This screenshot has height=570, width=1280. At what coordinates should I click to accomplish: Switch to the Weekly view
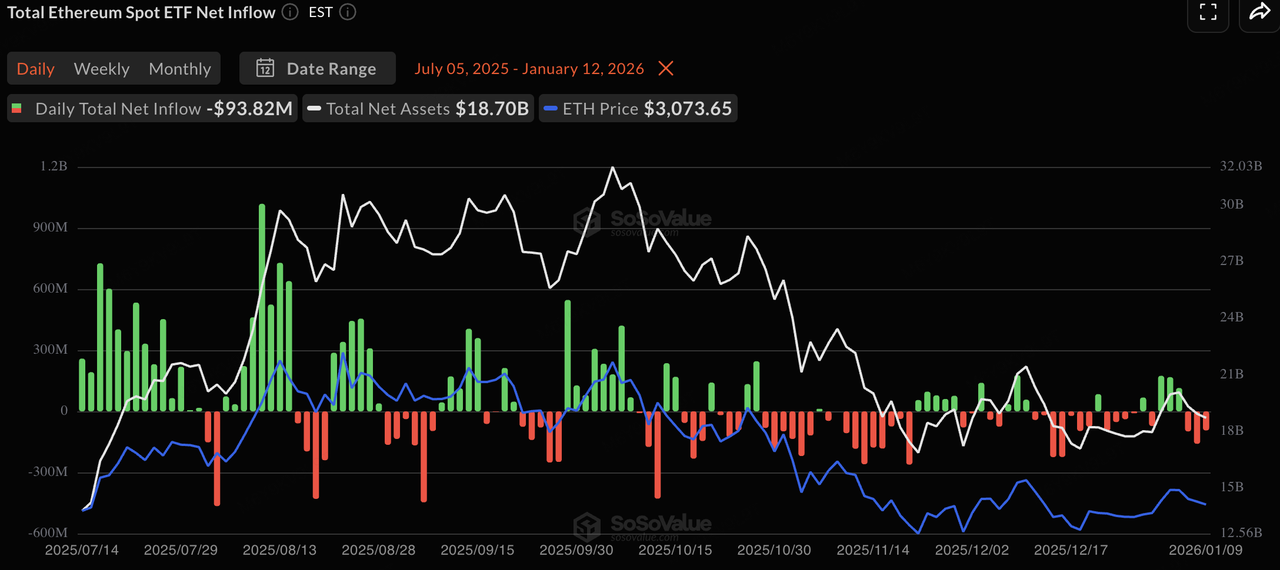coord(101,69)
